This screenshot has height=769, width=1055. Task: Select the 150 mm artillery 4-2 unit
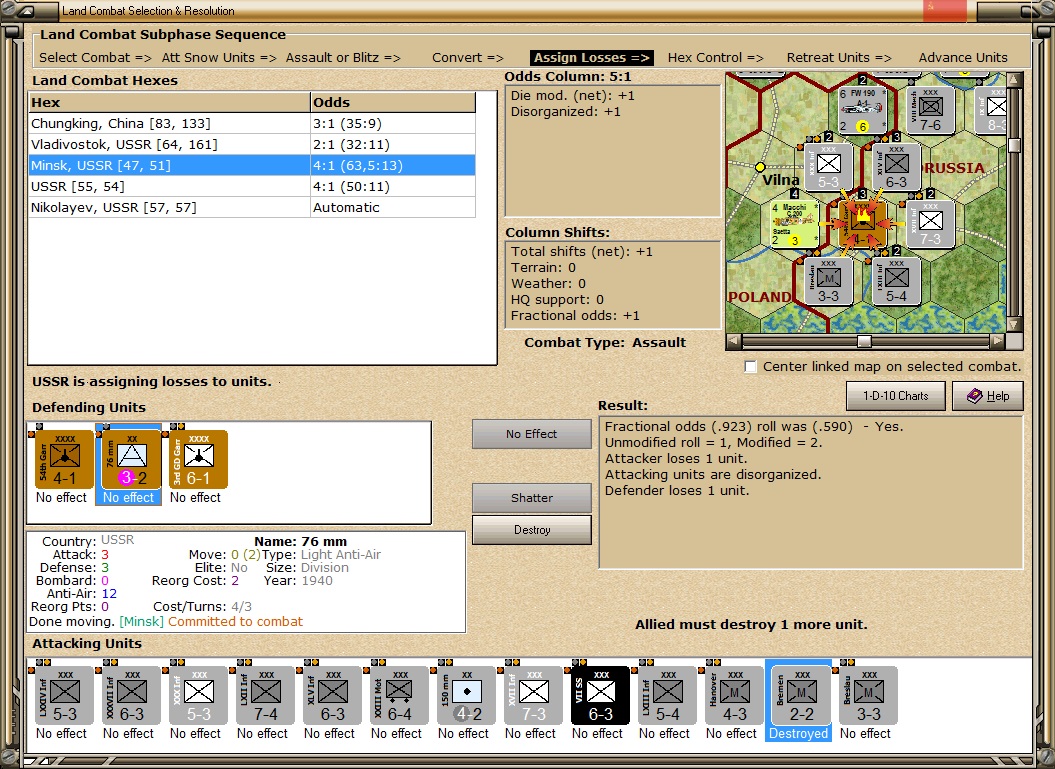click(466, 695)
